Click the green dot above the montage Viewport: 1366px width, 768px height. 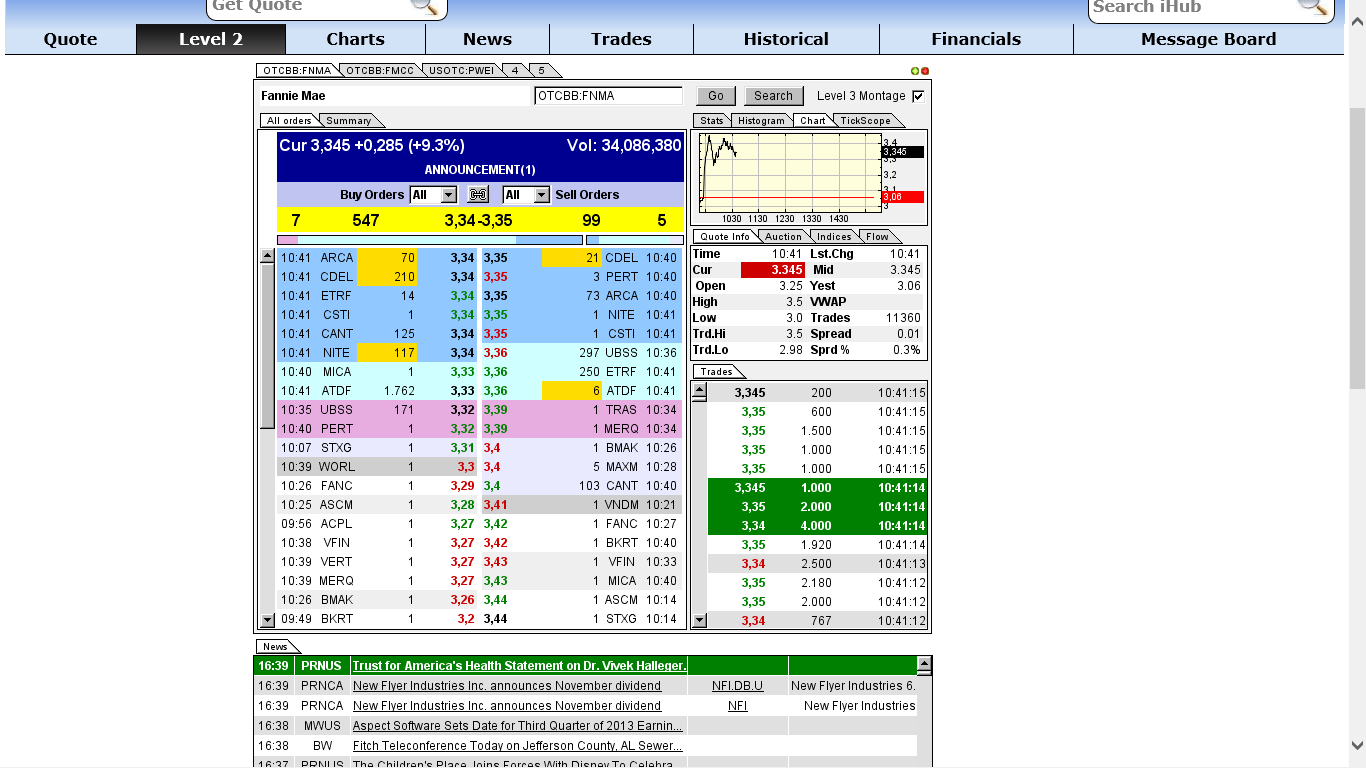click(914, 71)
